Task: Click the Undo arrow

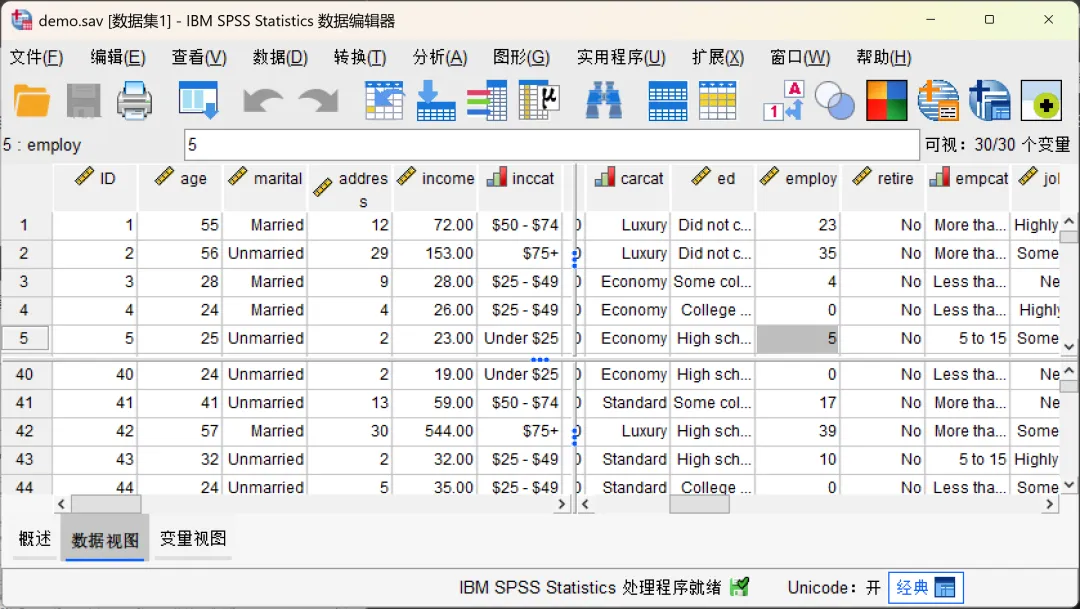Action: tap(262, 101)
